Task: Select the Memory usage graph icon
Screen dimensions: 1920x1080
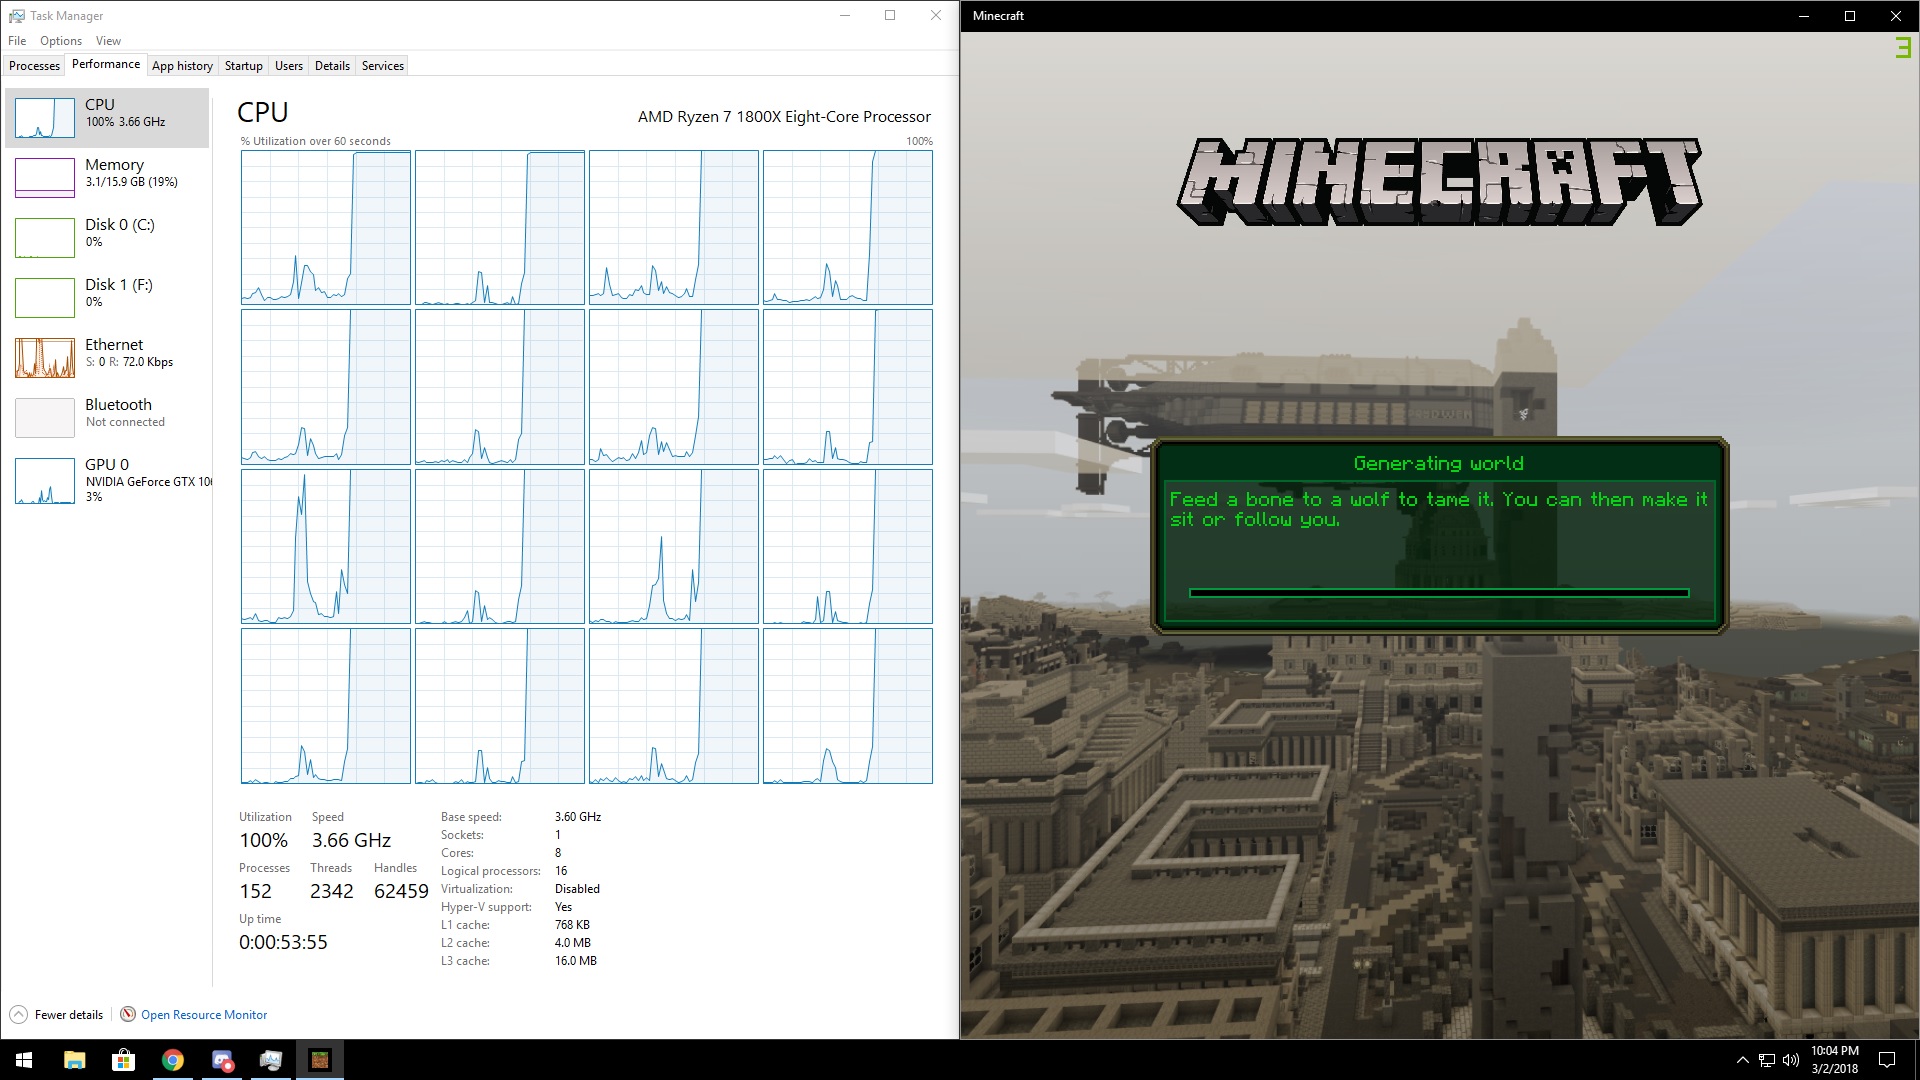Action: pos(45,178)
